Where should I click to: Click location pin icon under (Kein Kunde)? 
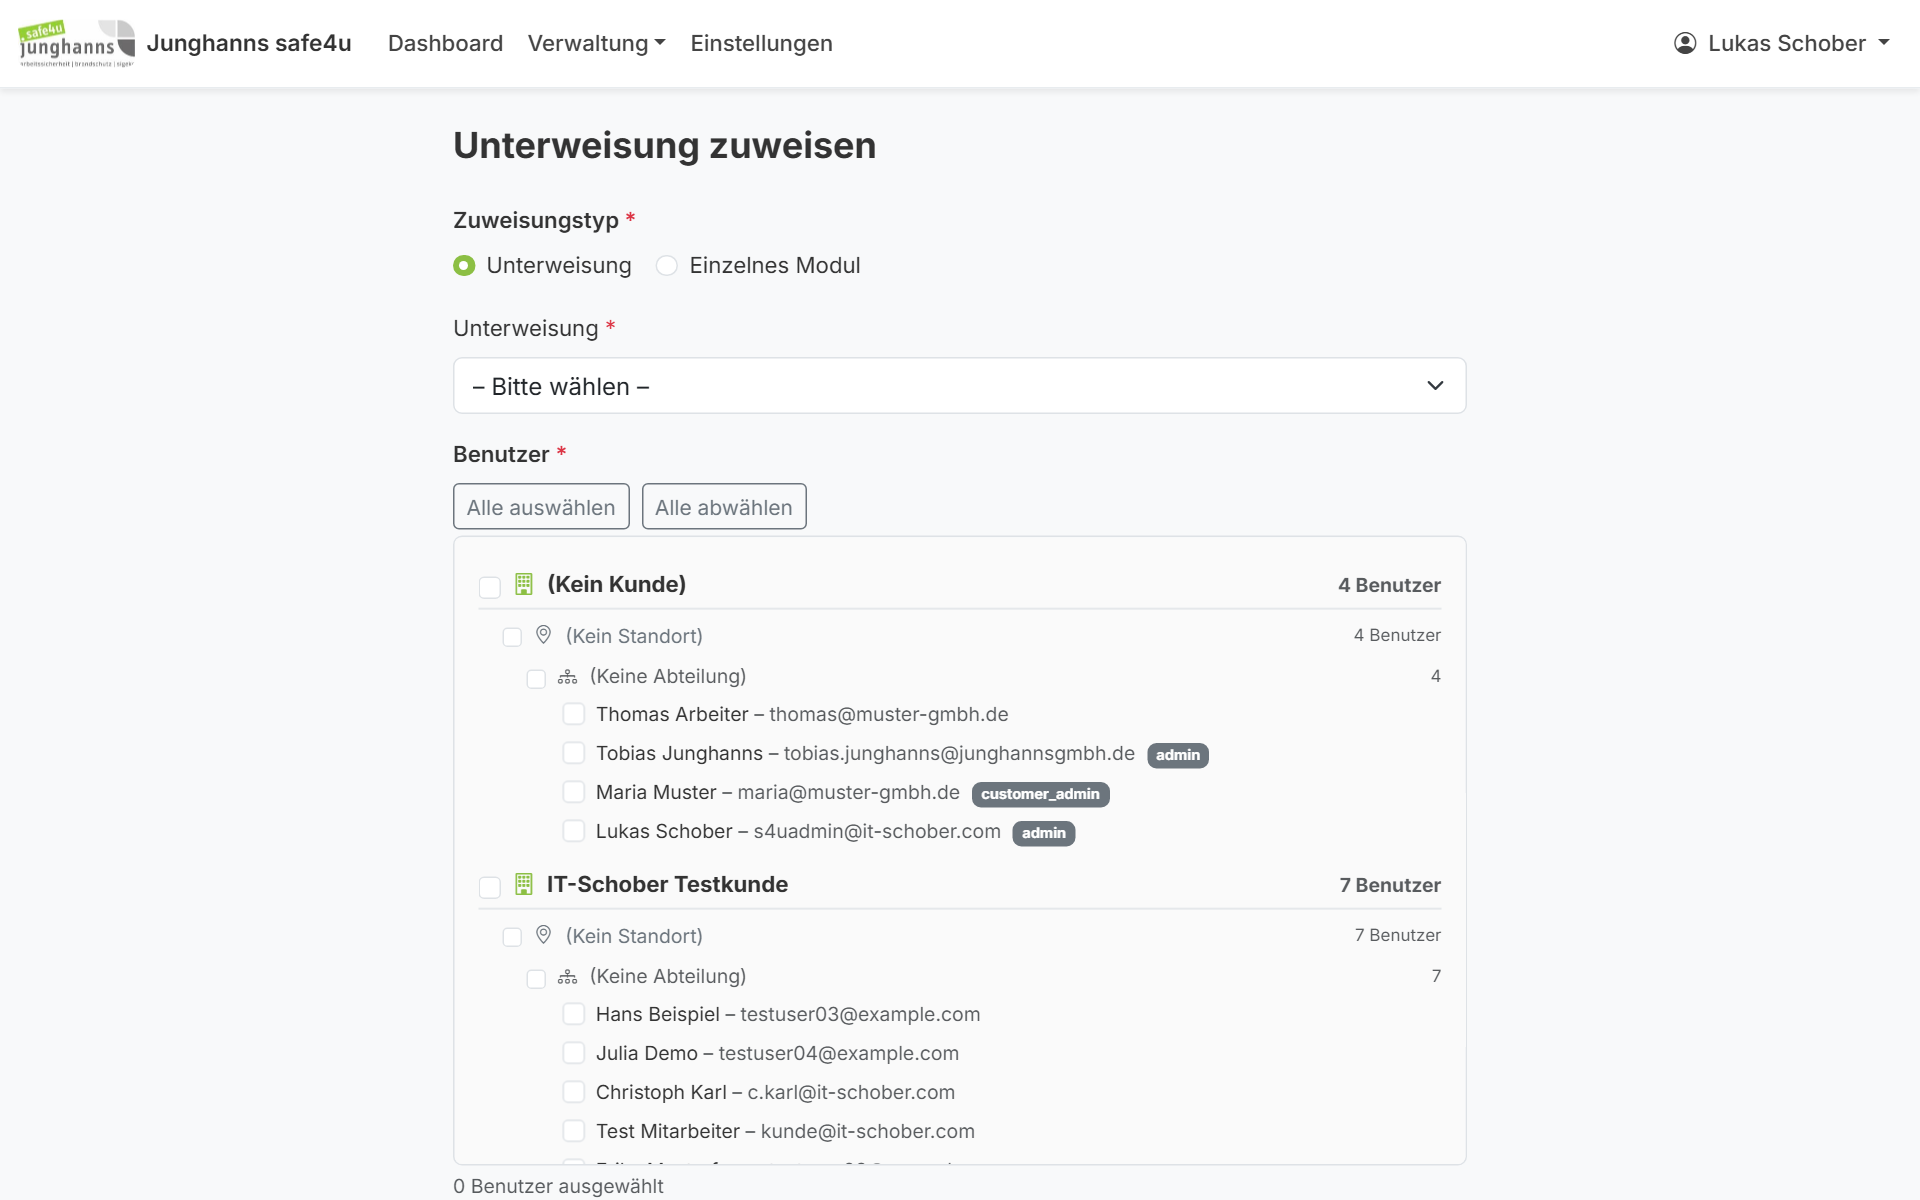(544, 635)
